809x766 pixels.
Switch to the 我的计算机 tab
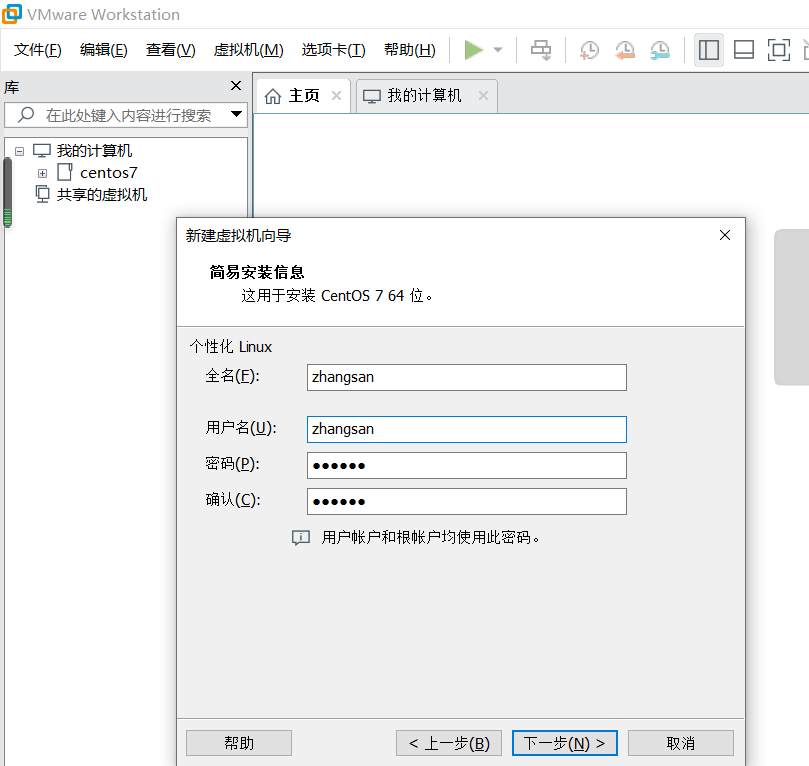(427, 95)
